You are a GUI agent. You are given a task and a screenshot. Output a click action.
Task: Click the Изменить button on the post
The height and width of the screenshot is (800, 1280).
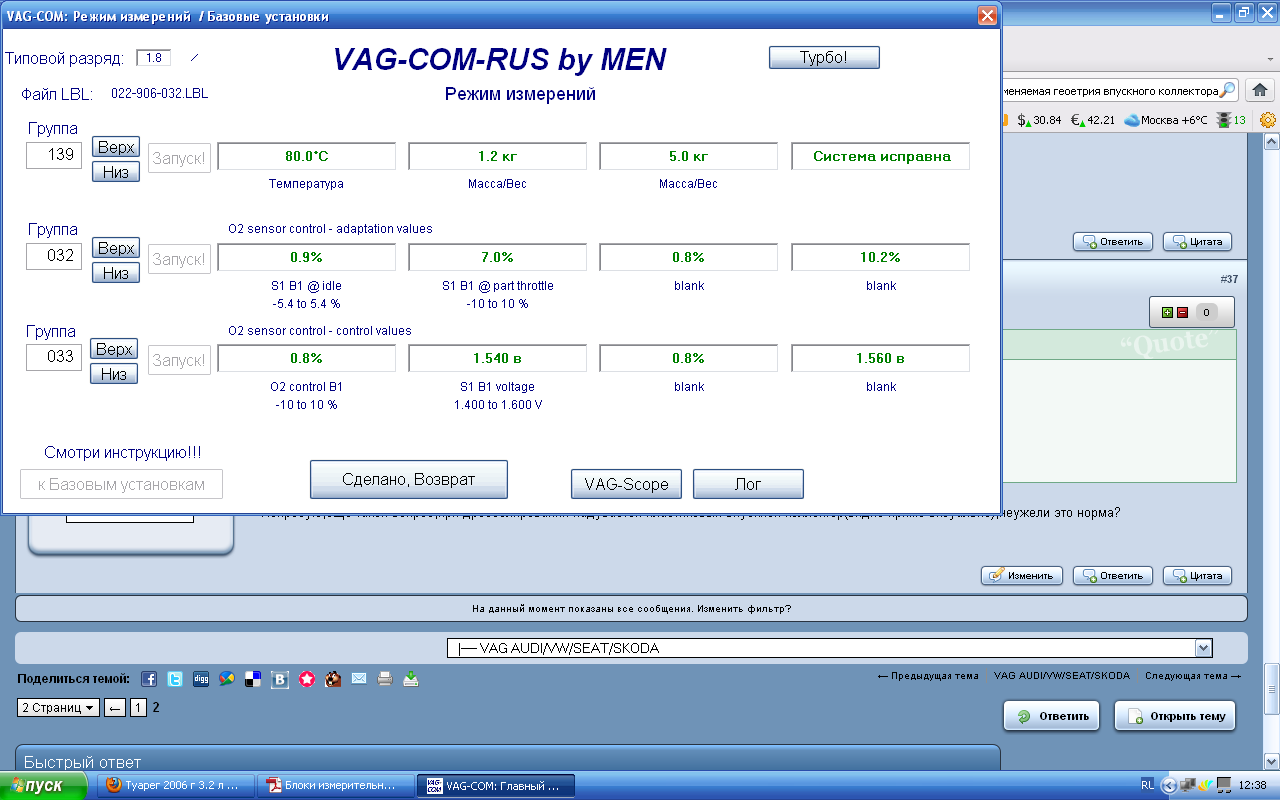click(1022, 575)
